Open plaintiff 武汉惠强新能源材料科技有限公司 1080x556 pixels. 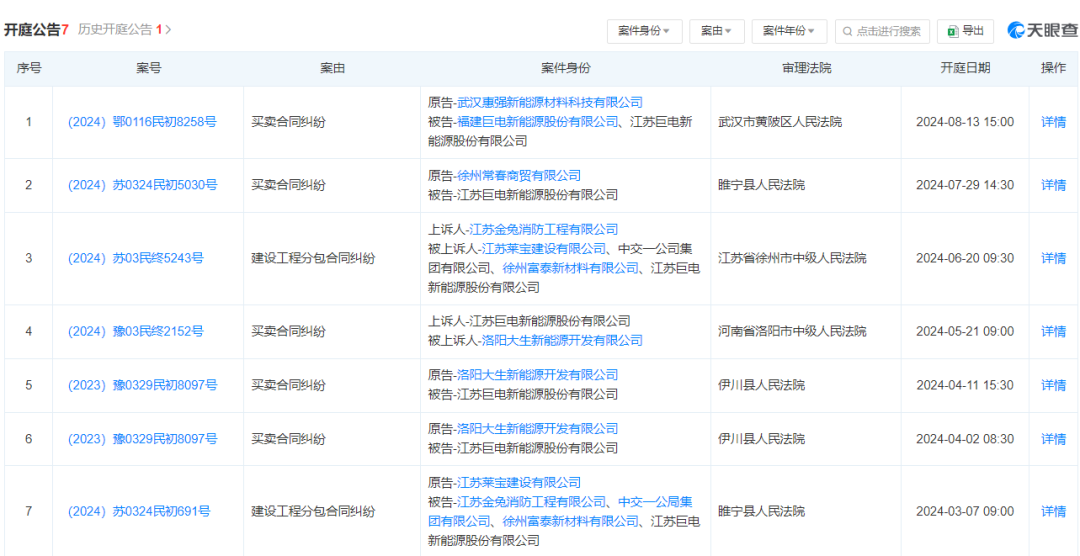[x=550, y=103]
